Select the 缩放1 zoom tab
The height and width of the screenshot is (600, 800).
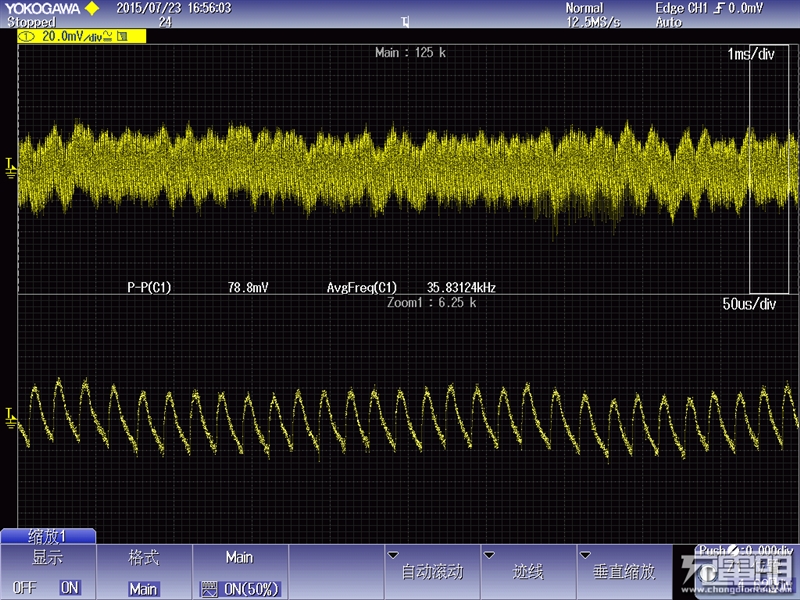point(48,536)
